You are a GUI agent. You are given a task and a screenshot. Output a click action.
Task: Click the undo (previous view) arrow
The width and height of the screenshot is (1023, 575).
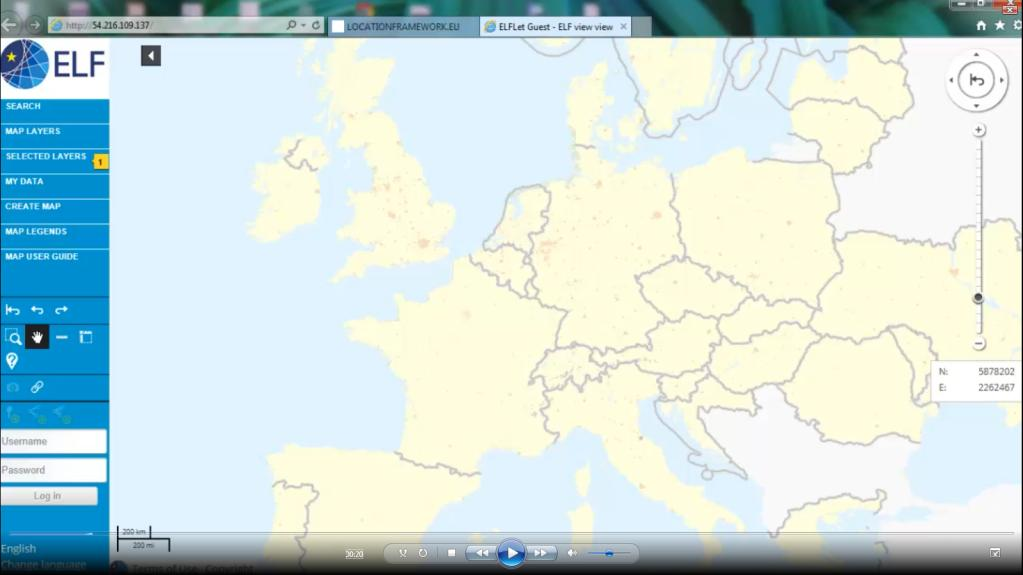37,310
